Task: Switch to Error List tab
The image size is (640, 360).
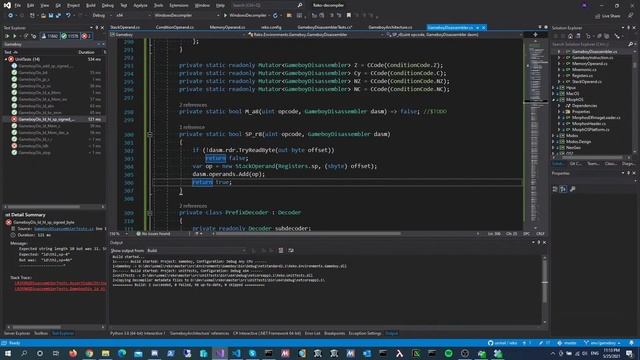Action: 313,333
